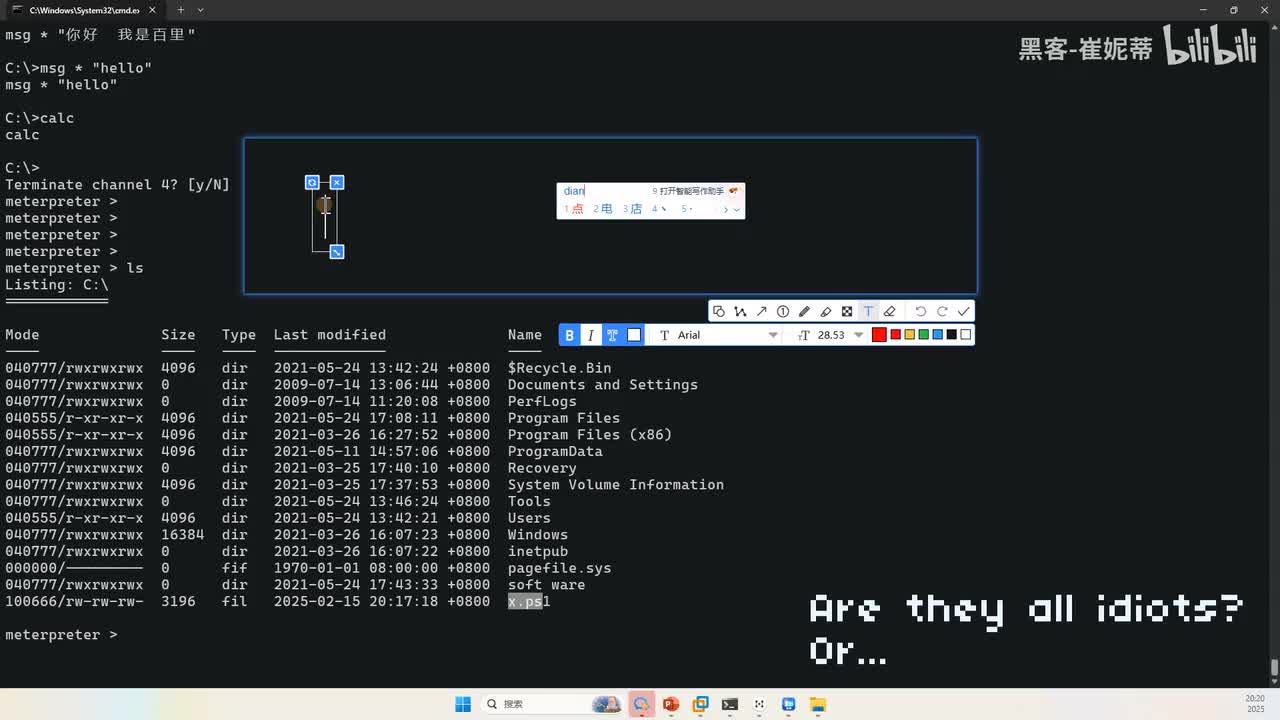The image size is (1280, 720).
Task: Open the font size 28.53 dropdown
Action: (x=830, y=335)
